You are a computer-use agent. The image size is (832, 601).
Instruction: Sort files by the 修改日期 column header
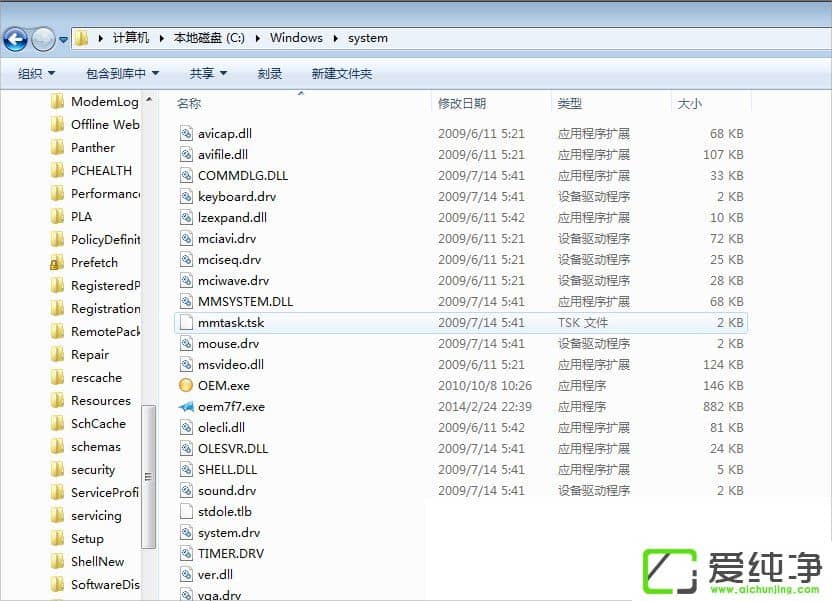tap(462, 103)
